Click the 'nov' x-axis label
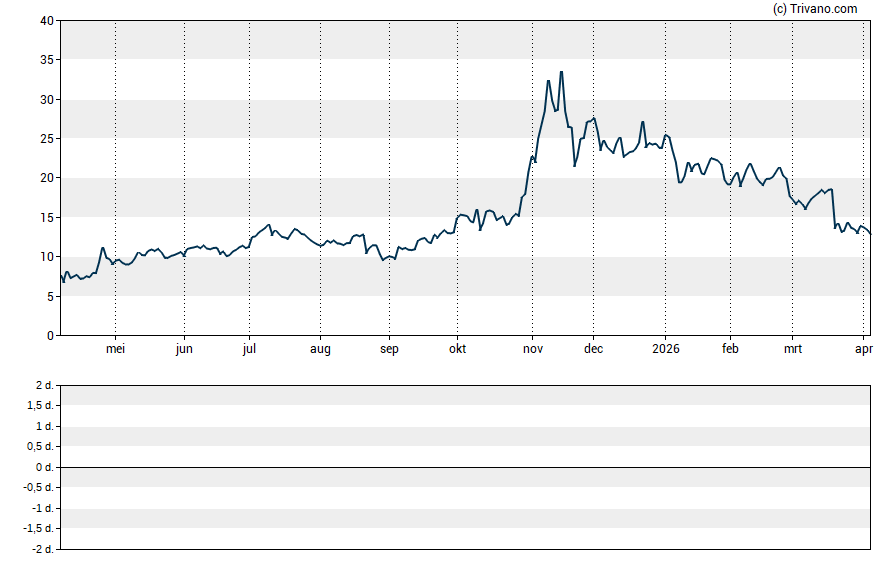This screenshot has width=888, height=565. pos(532,349)
